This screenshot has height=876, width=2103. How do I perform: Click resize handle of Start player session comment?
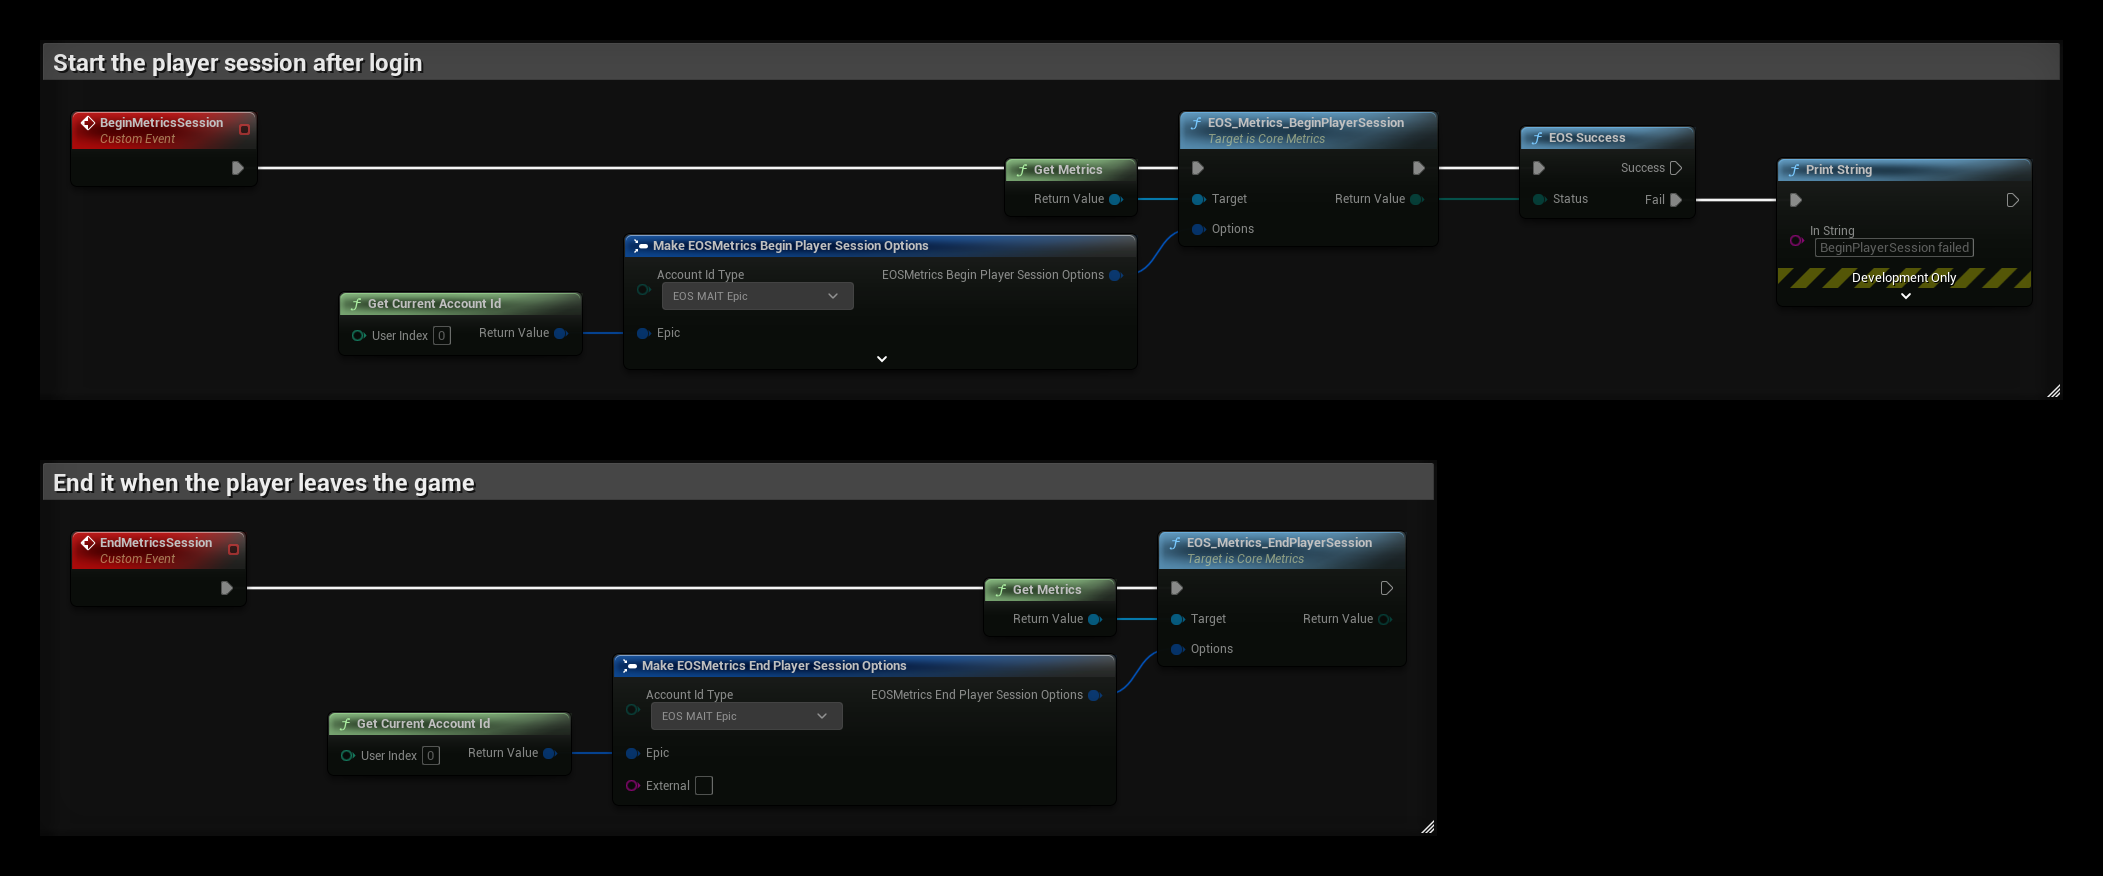(x=2054, y=391)
